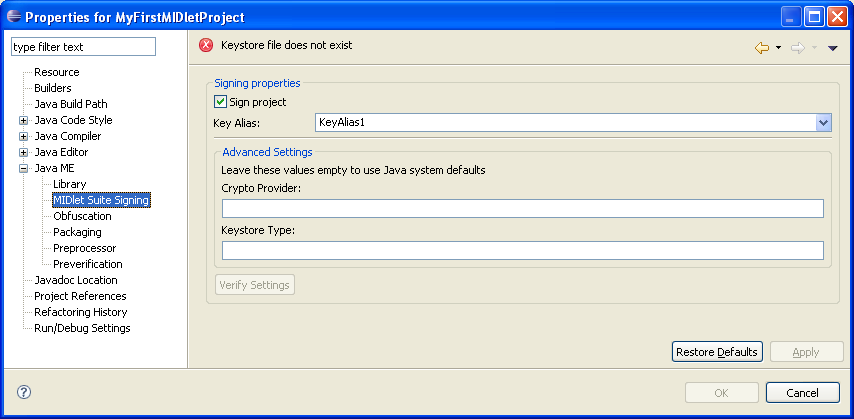Click the Eclipse icon in title bar

[14, 17]
